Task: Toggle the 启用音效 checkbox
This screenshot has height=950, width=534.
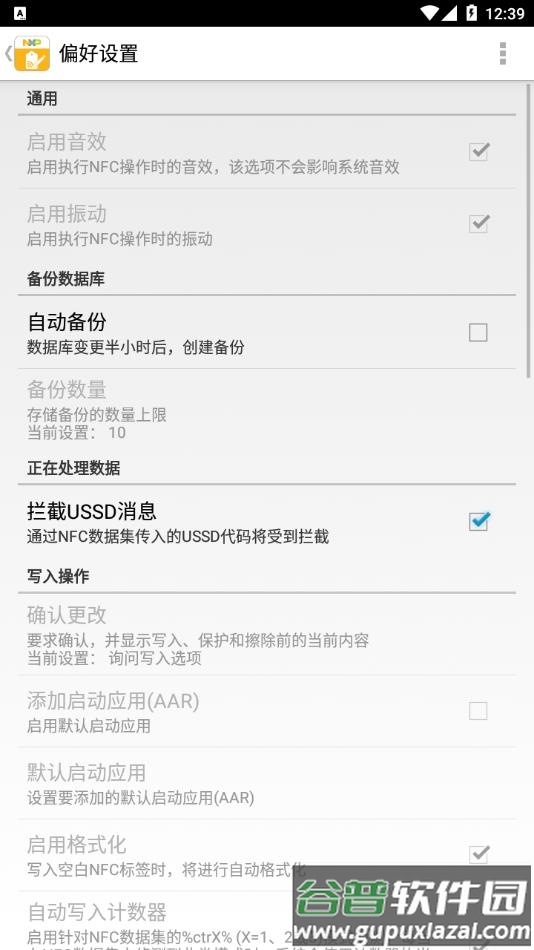Action: (479, 151)
